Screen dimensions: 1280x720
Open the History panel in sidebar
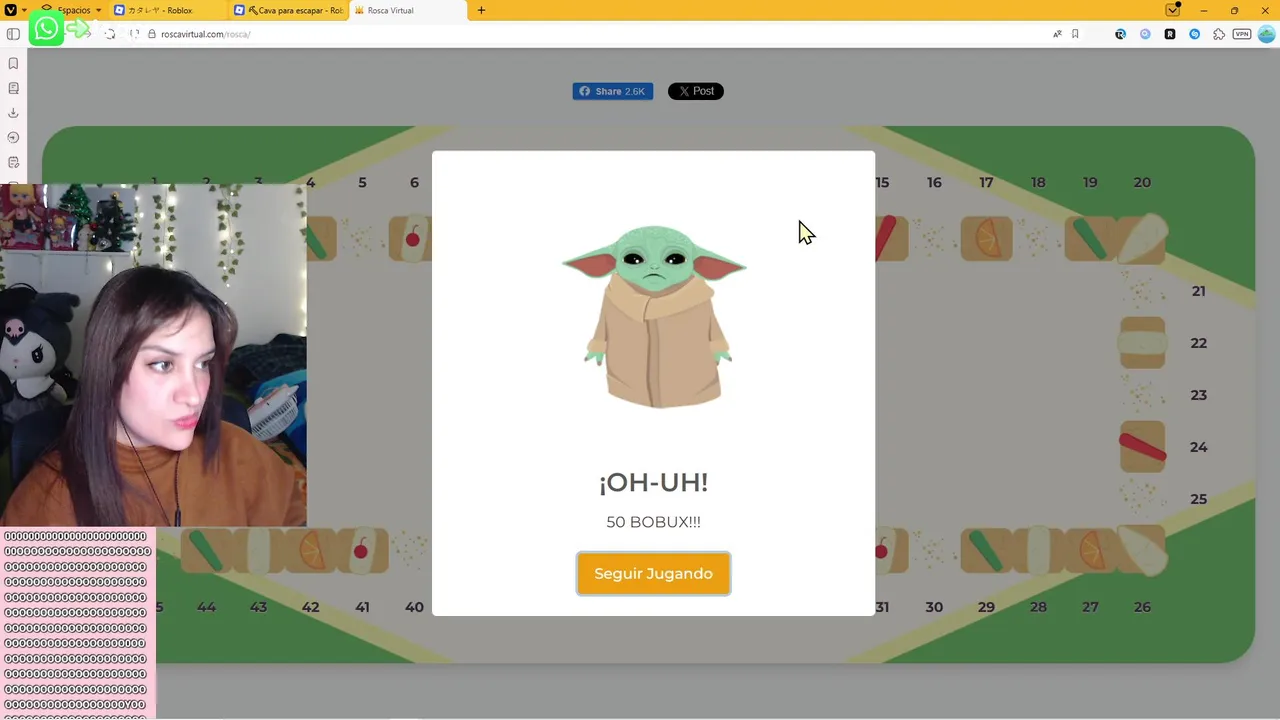click(13, 137)
